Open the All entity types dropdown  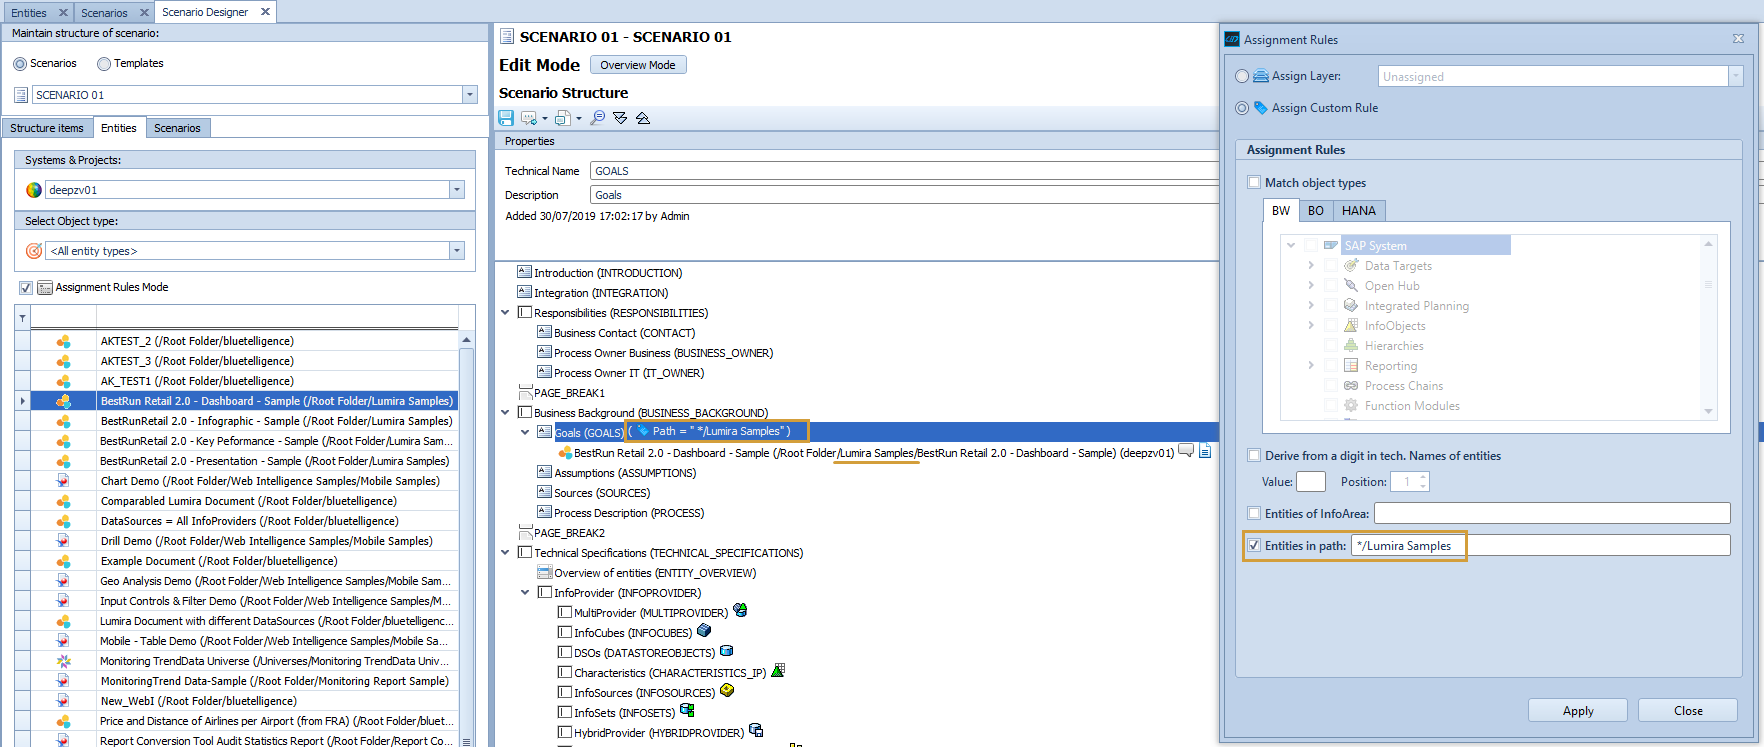456,251
